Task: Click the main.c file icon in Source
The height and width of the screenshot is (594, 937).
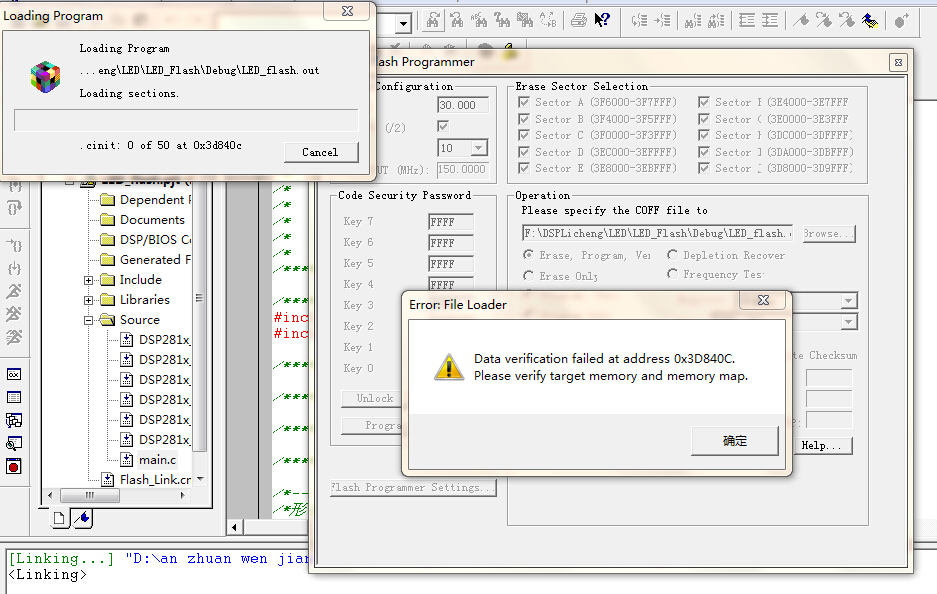Action: pyautogui.click(x=127, y=460)
